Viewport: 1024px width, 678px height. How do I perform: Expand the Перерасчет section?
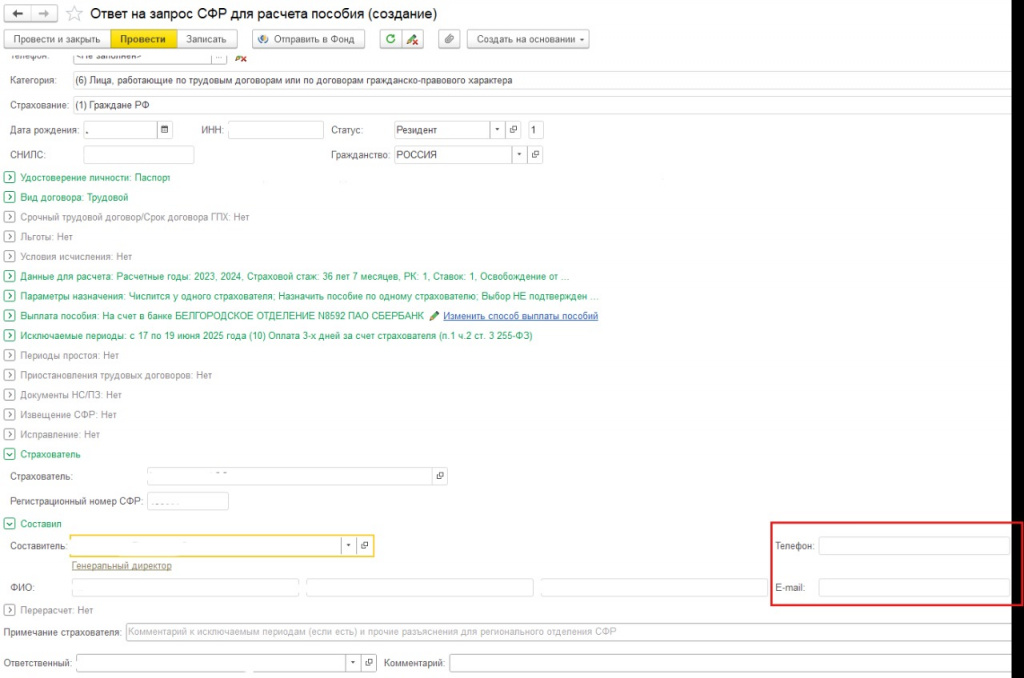click(x=10, y=610)
